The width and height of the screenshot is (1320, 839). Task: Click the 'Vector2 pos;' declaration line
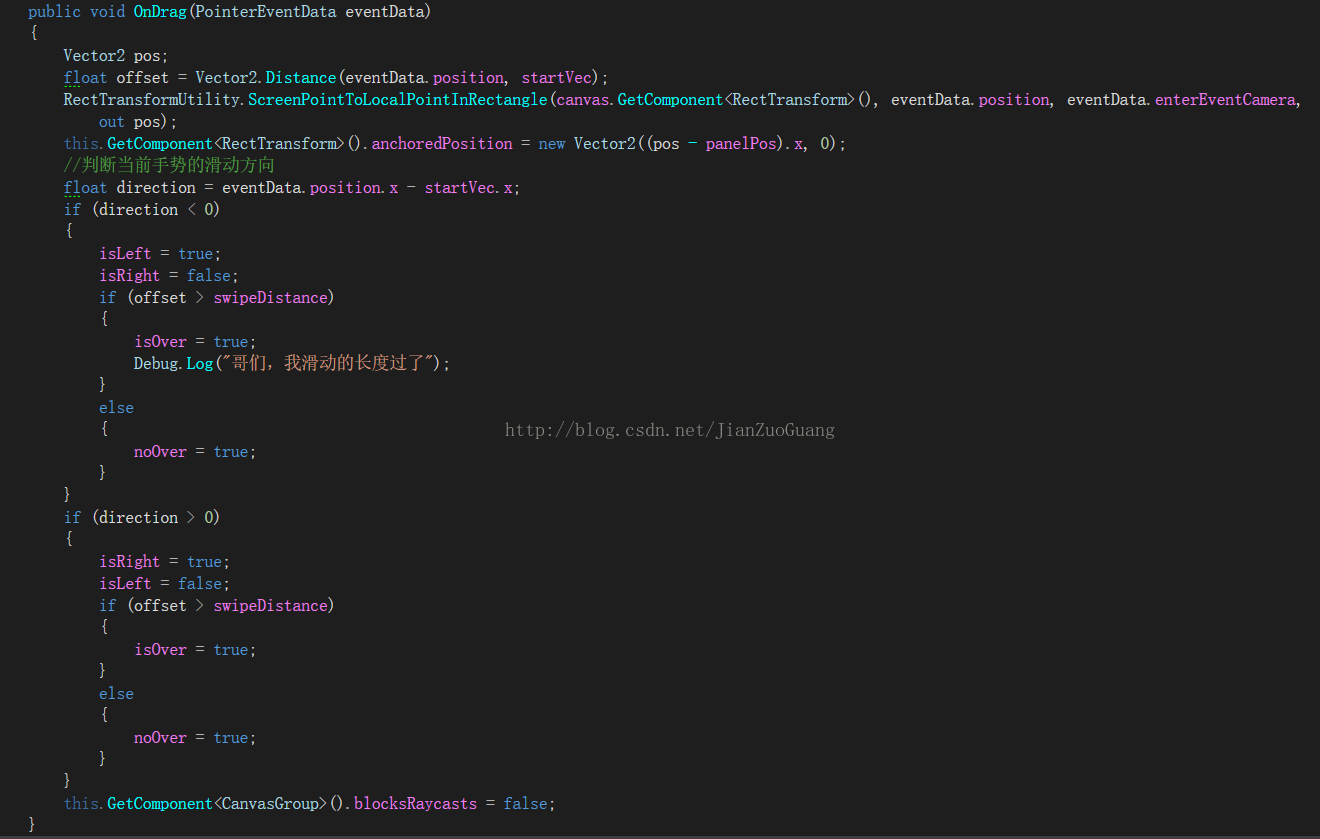[x=116, y=56]
